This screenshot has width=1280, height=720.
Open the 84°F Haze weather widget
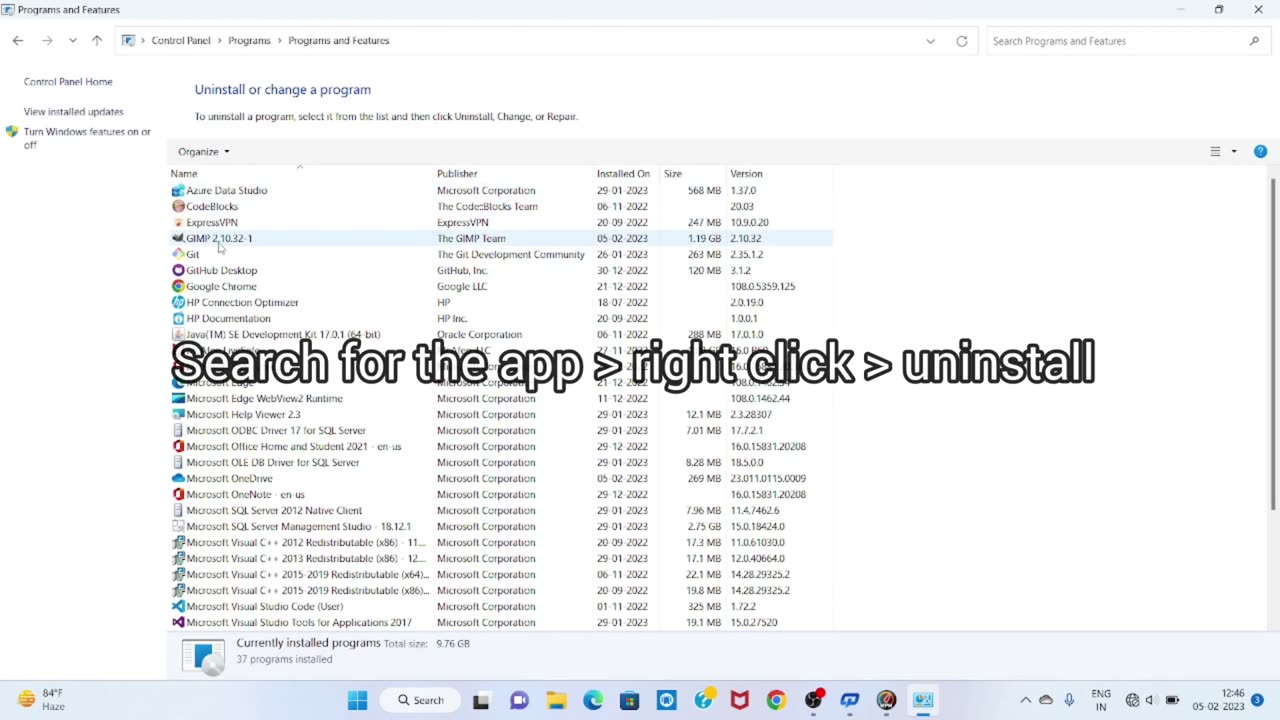click(41, 700)
